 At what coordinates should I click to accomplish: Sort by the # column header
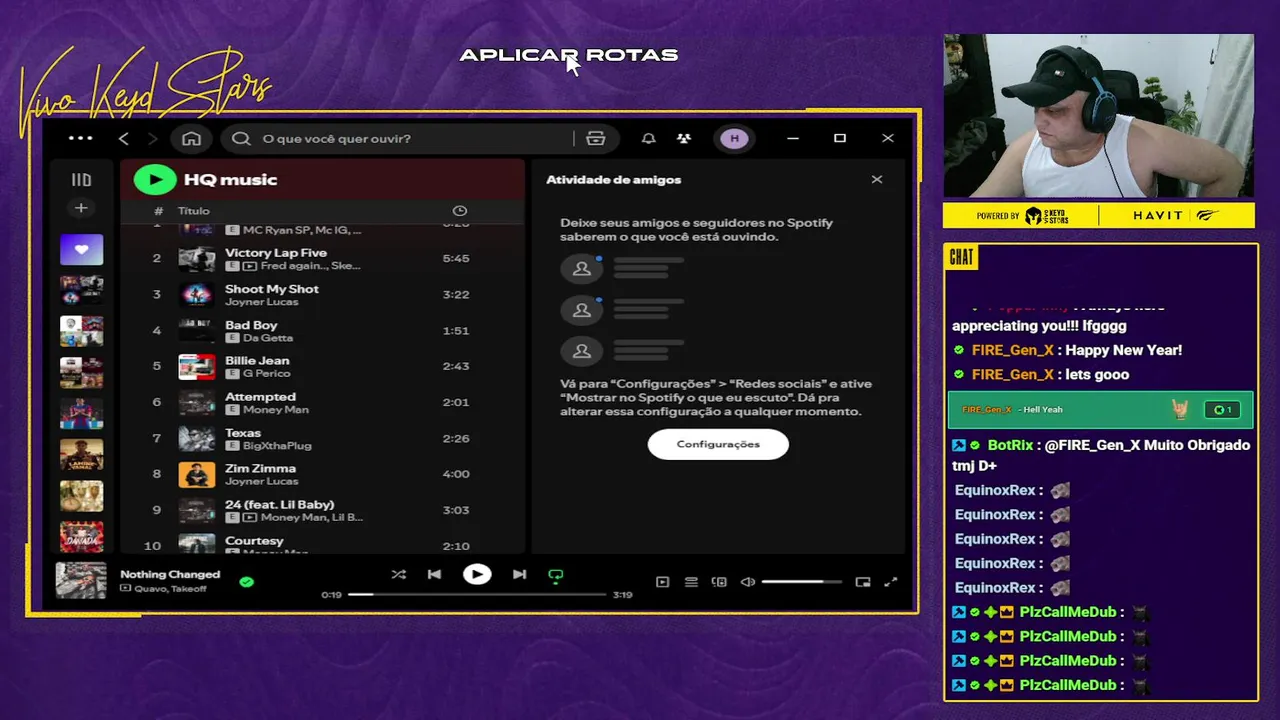click(x=158, y=211)
